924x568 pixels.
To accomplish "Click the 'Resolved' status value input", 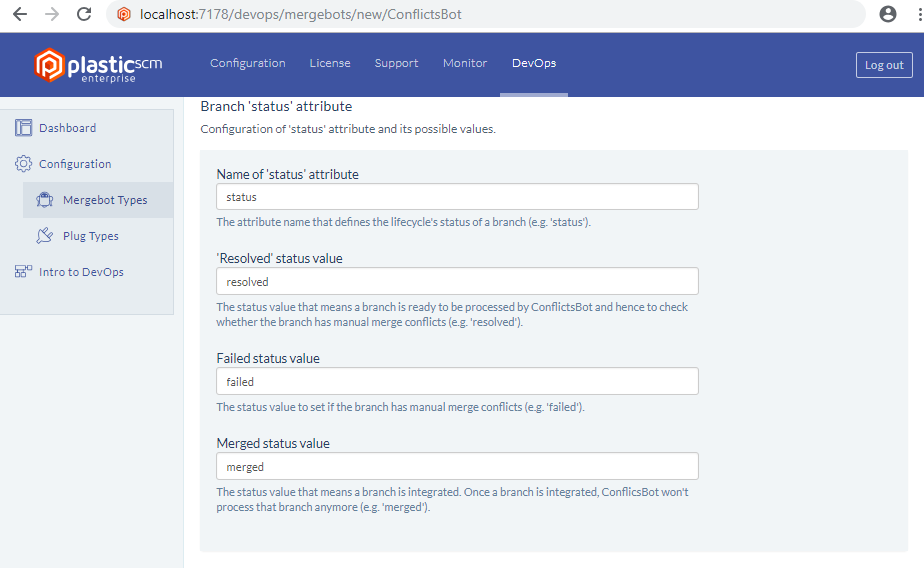I will coord(457,282).
